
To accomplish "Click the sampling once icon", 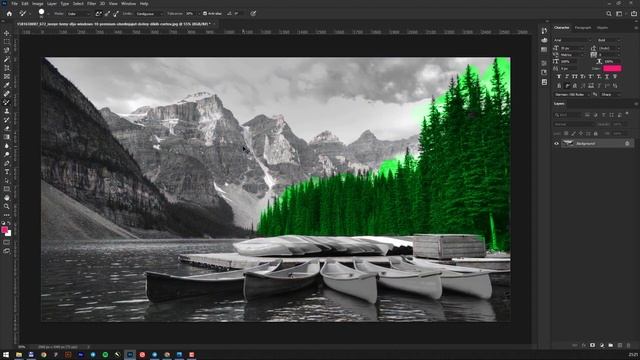I will coord(107,13).
